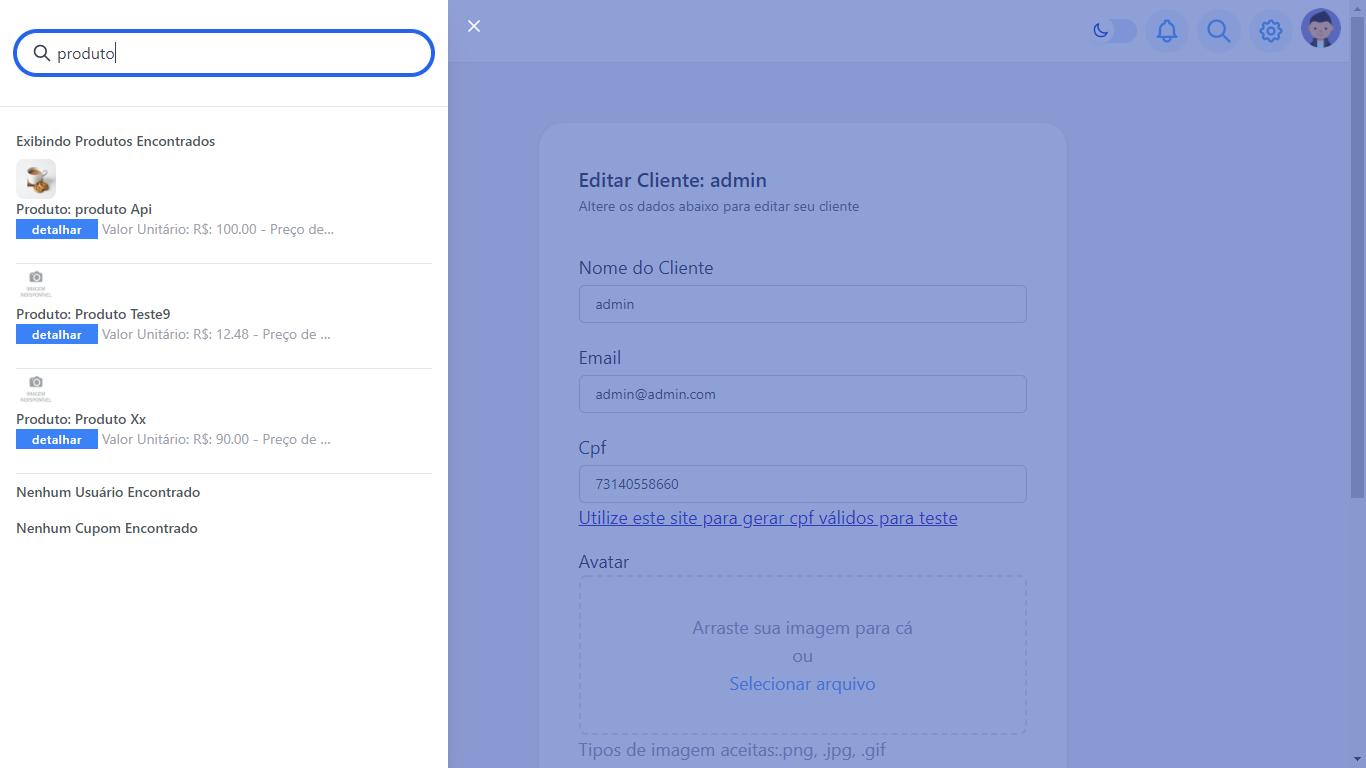This screenshot has width=1366, height=768.
Task: Click 'Exibindo Produtos Encontrados' heading
Action: [x=115, y=141]
